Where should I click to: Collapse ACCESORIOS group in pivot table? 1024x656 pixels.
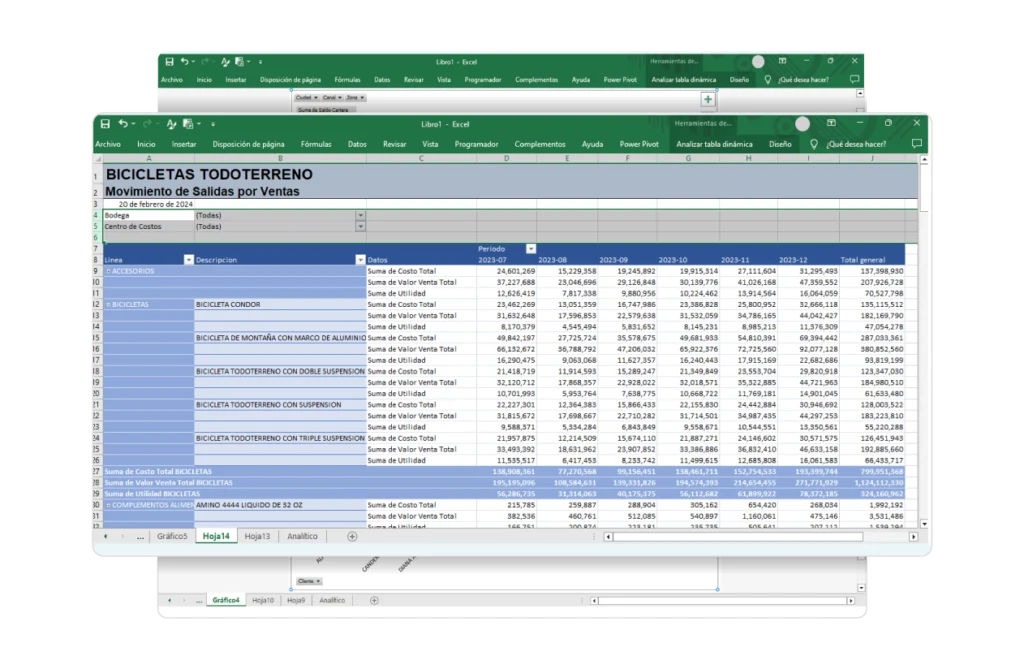pyautogui.click(x=108, y=271)
